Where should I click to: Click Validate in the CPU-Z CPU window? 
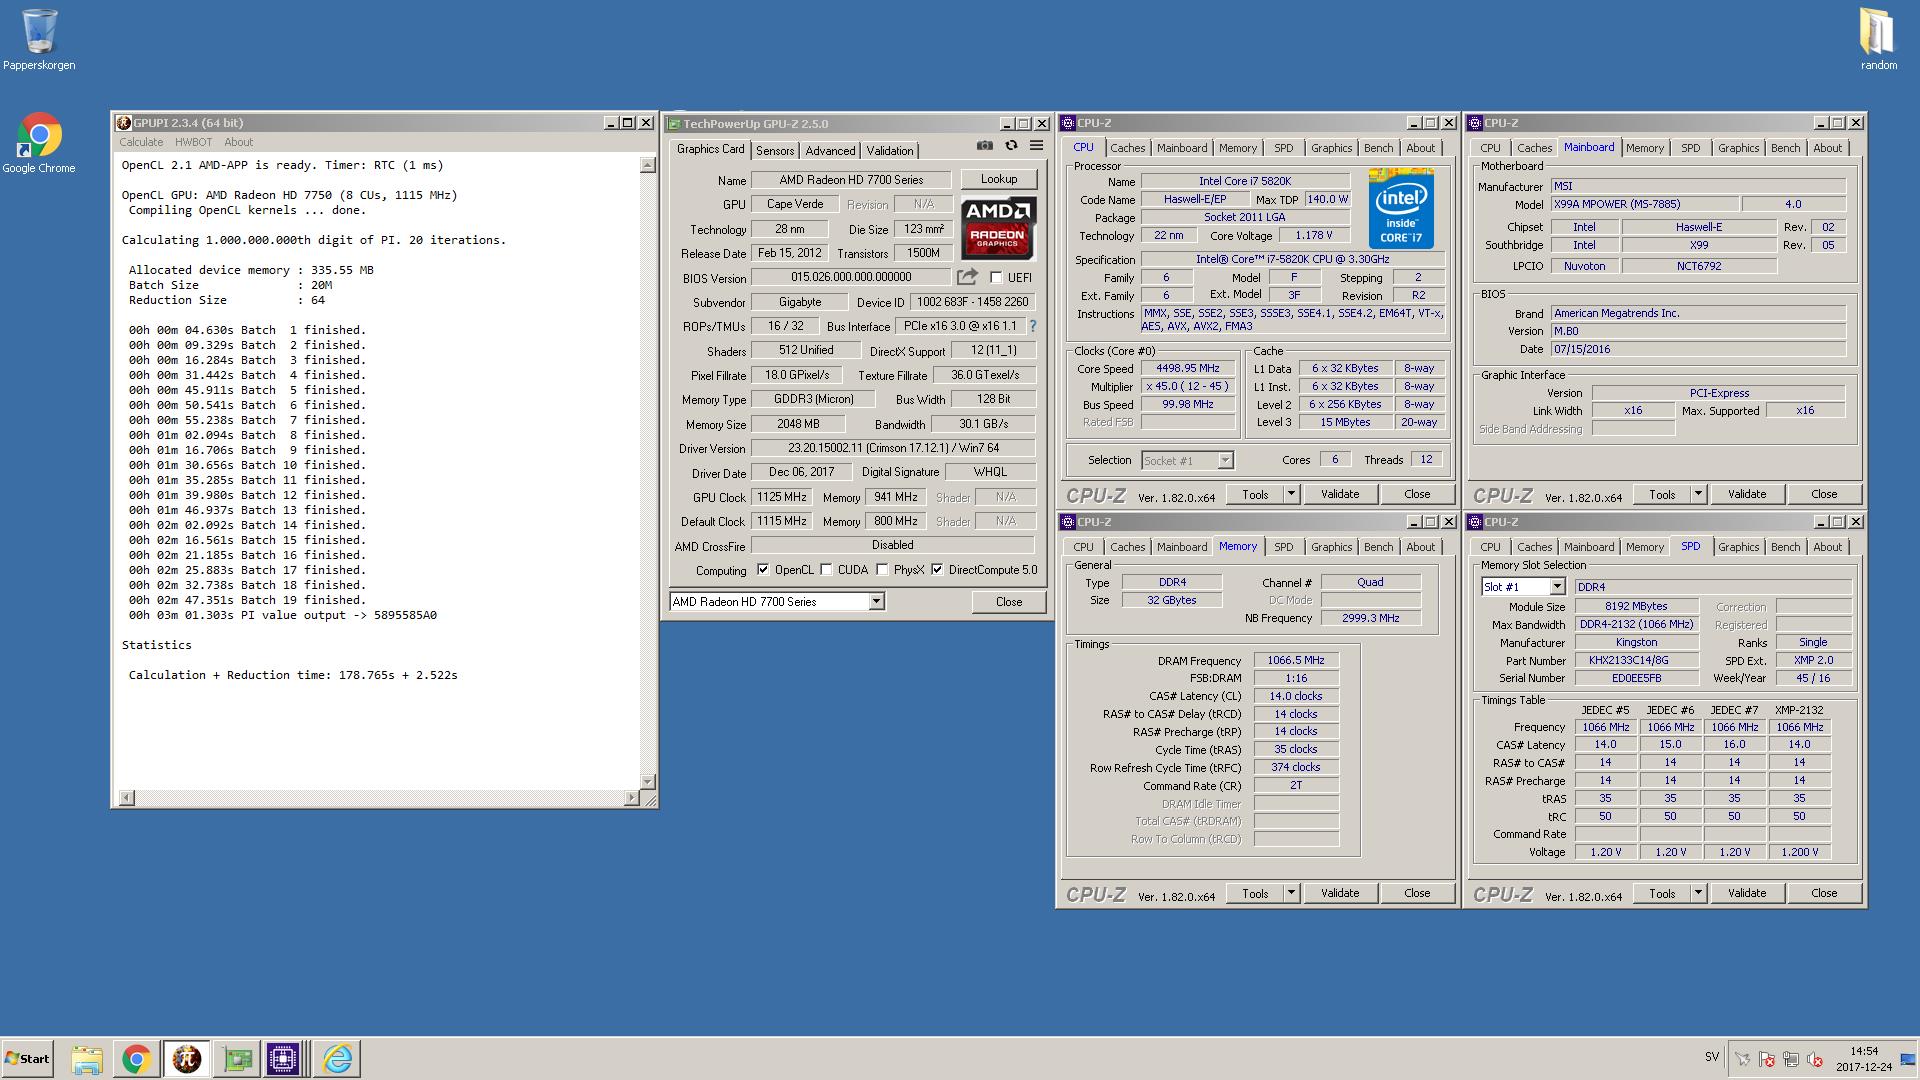(1339, 494)
